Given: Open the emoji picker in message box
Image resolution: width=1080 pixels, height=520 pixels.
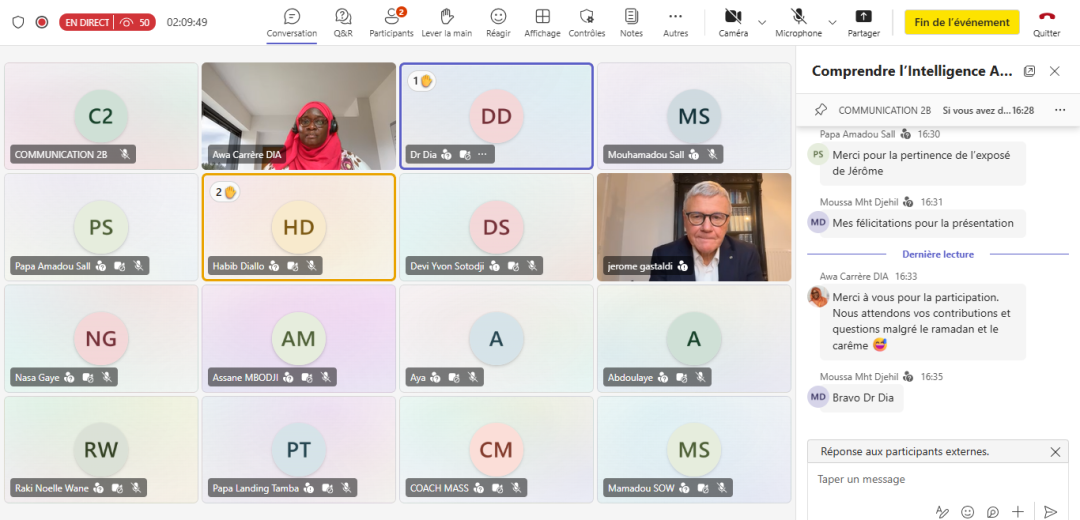Looking at the screenshot, I should pyautogui.click(x=967, y=511).
